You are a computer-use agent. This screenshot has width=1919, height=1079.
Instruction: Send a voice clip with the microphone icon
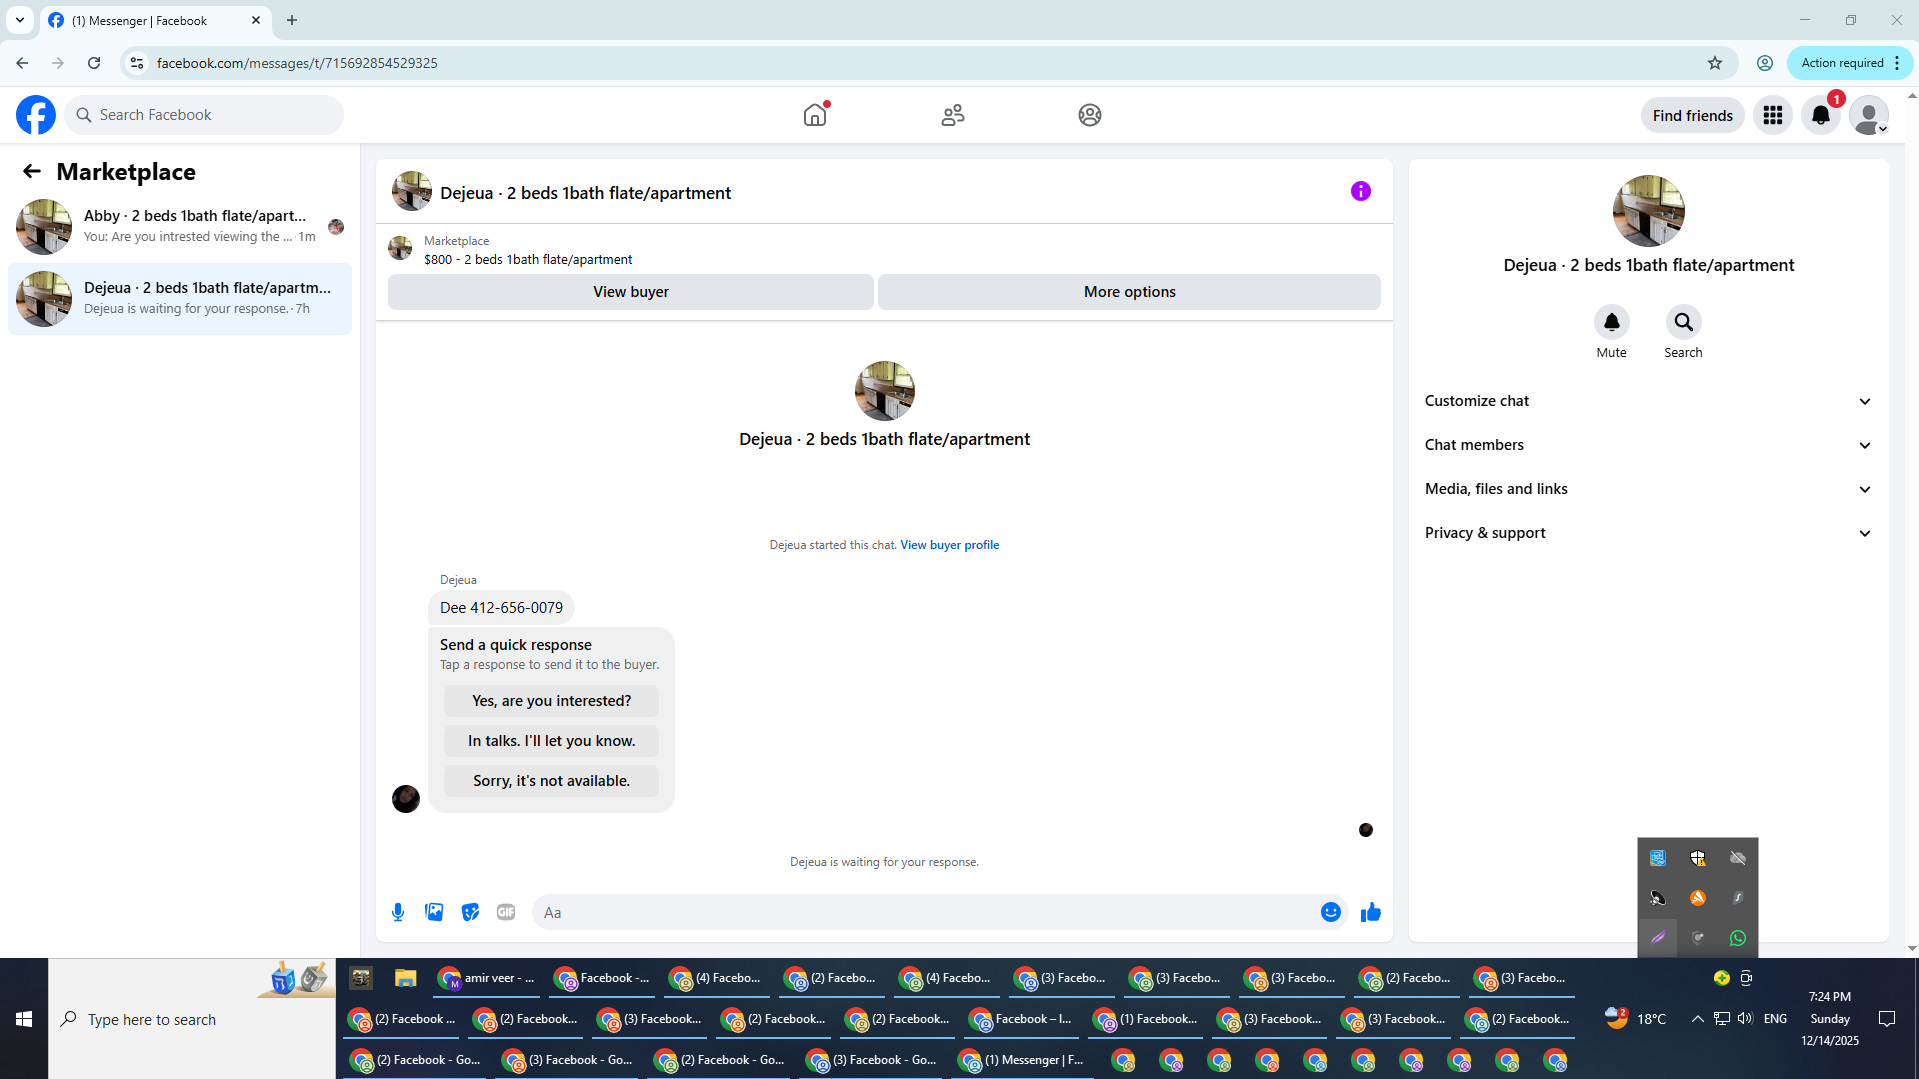pyautogui.click(x=398, y=912)
